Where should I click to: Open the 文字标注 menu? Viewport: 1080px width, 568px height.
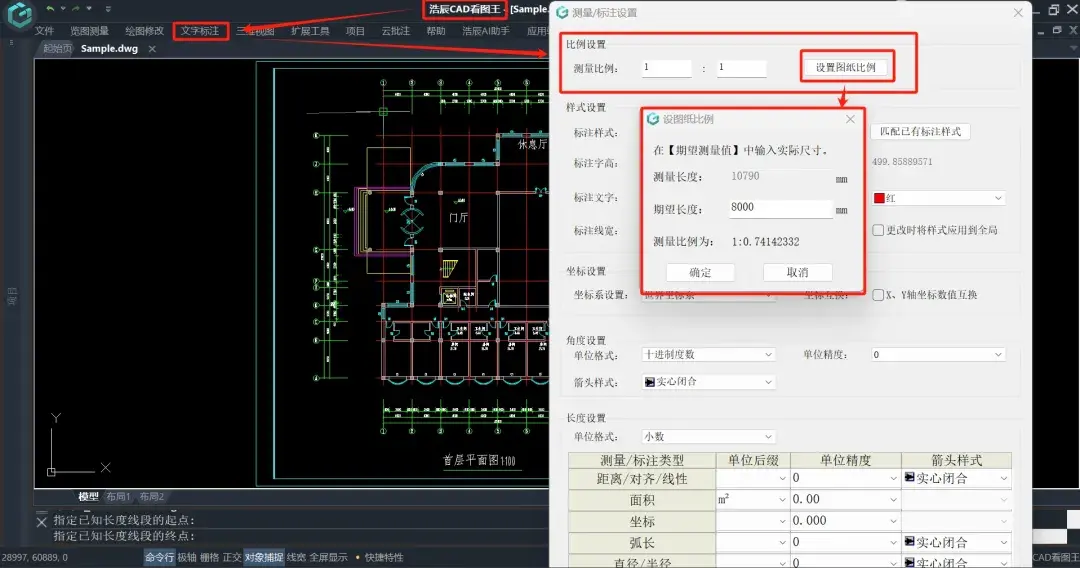pyautogui.click(x=200, y=31)
